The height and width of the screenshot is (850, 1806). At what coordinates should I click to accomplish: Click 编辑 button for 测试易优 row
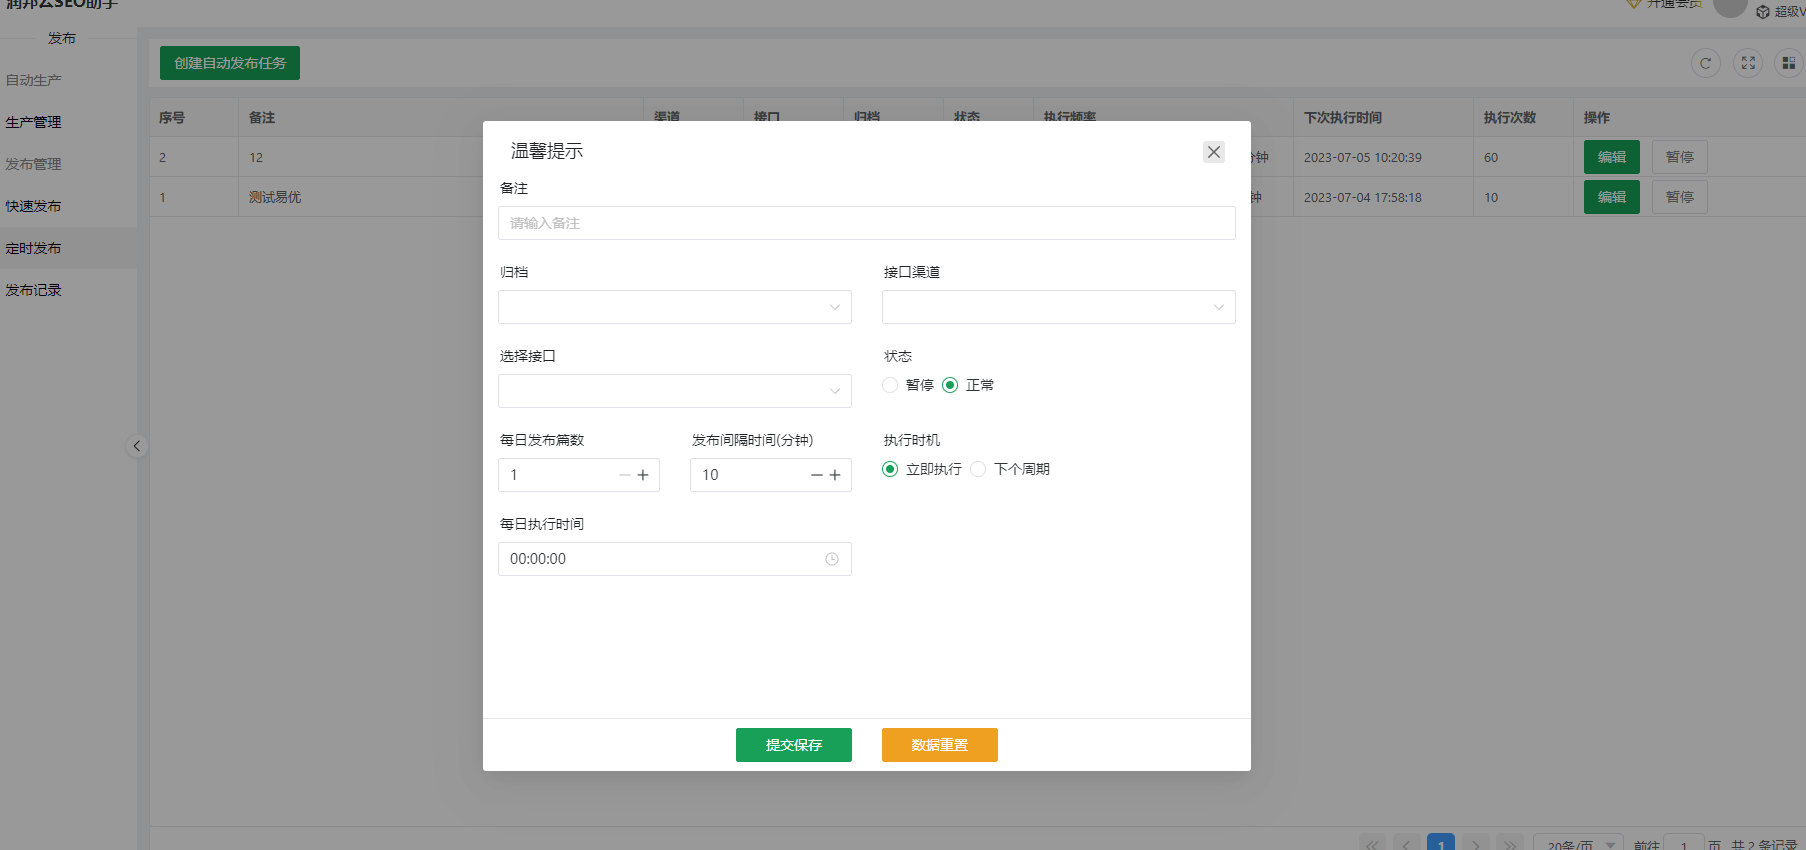coord(1611,197)
